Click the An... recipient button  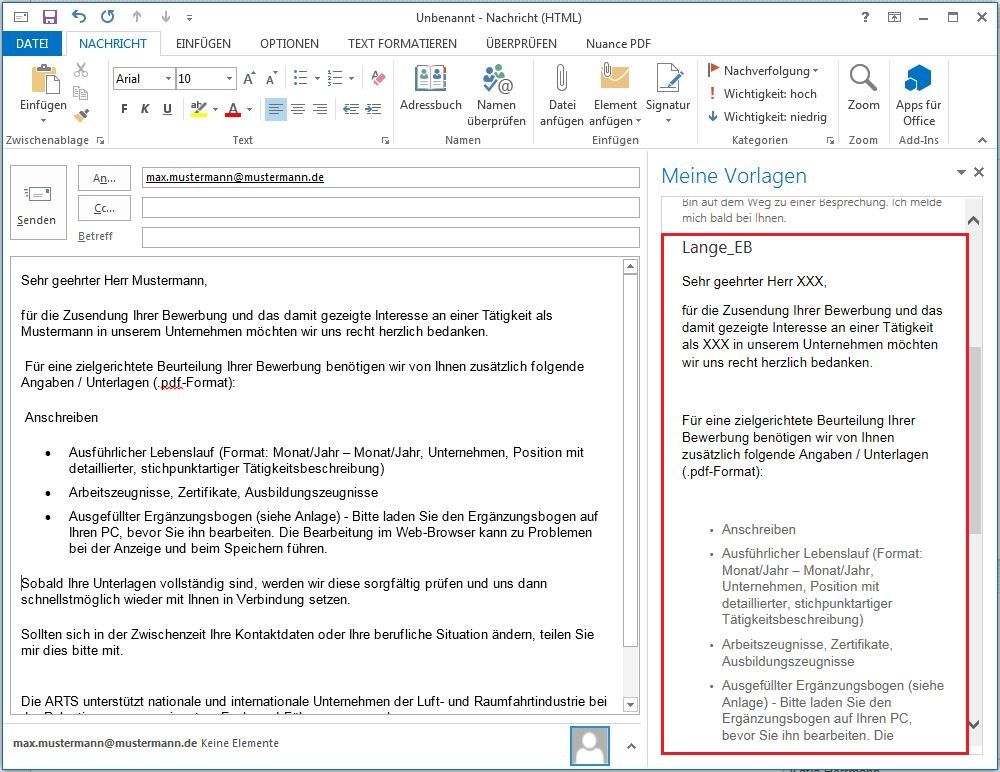(104, 178)
